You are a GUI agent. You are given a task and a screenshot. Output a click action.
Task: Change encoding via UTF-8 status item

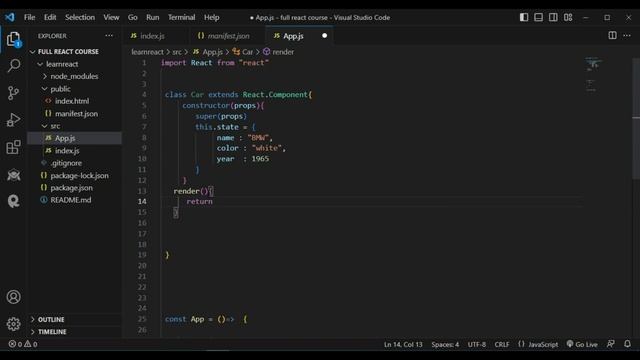pyautogui.click(x=476, y=344)
